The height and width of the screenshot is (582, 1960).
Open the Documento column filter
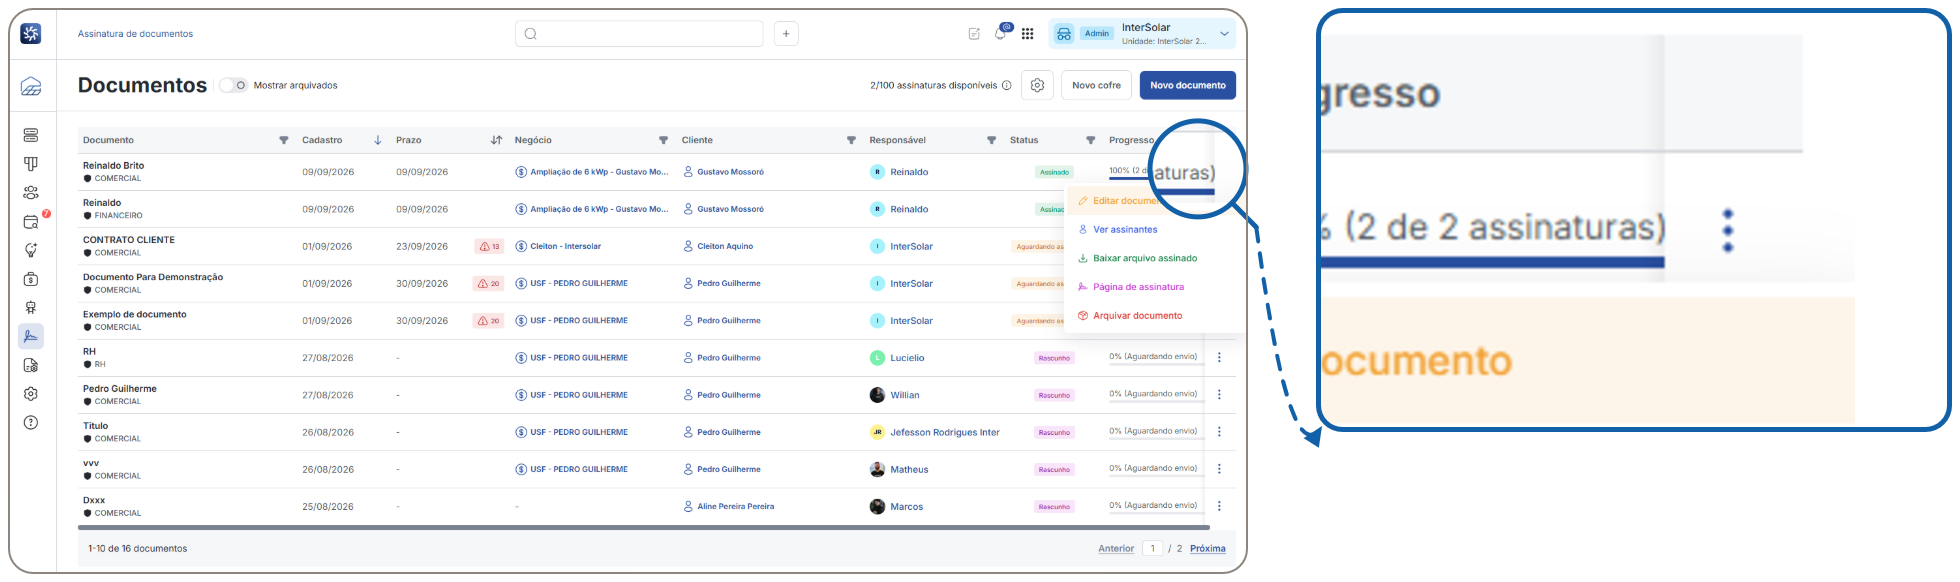(x=284, y=140)
